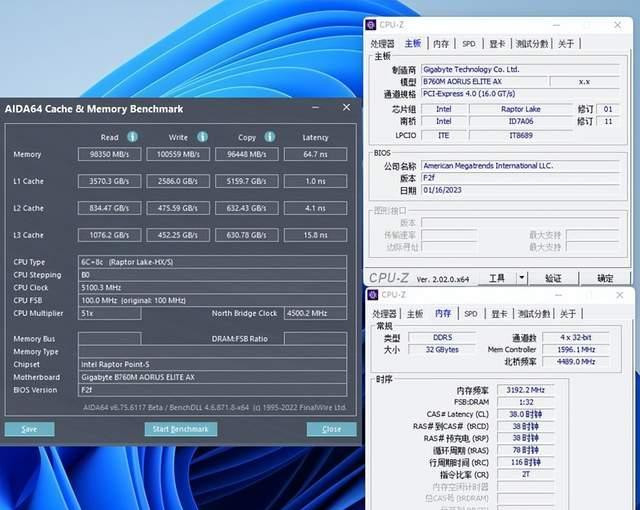Switch to 主板 tab in bottom CPU-Z window

pyautogui.click(x=415, y=314)
